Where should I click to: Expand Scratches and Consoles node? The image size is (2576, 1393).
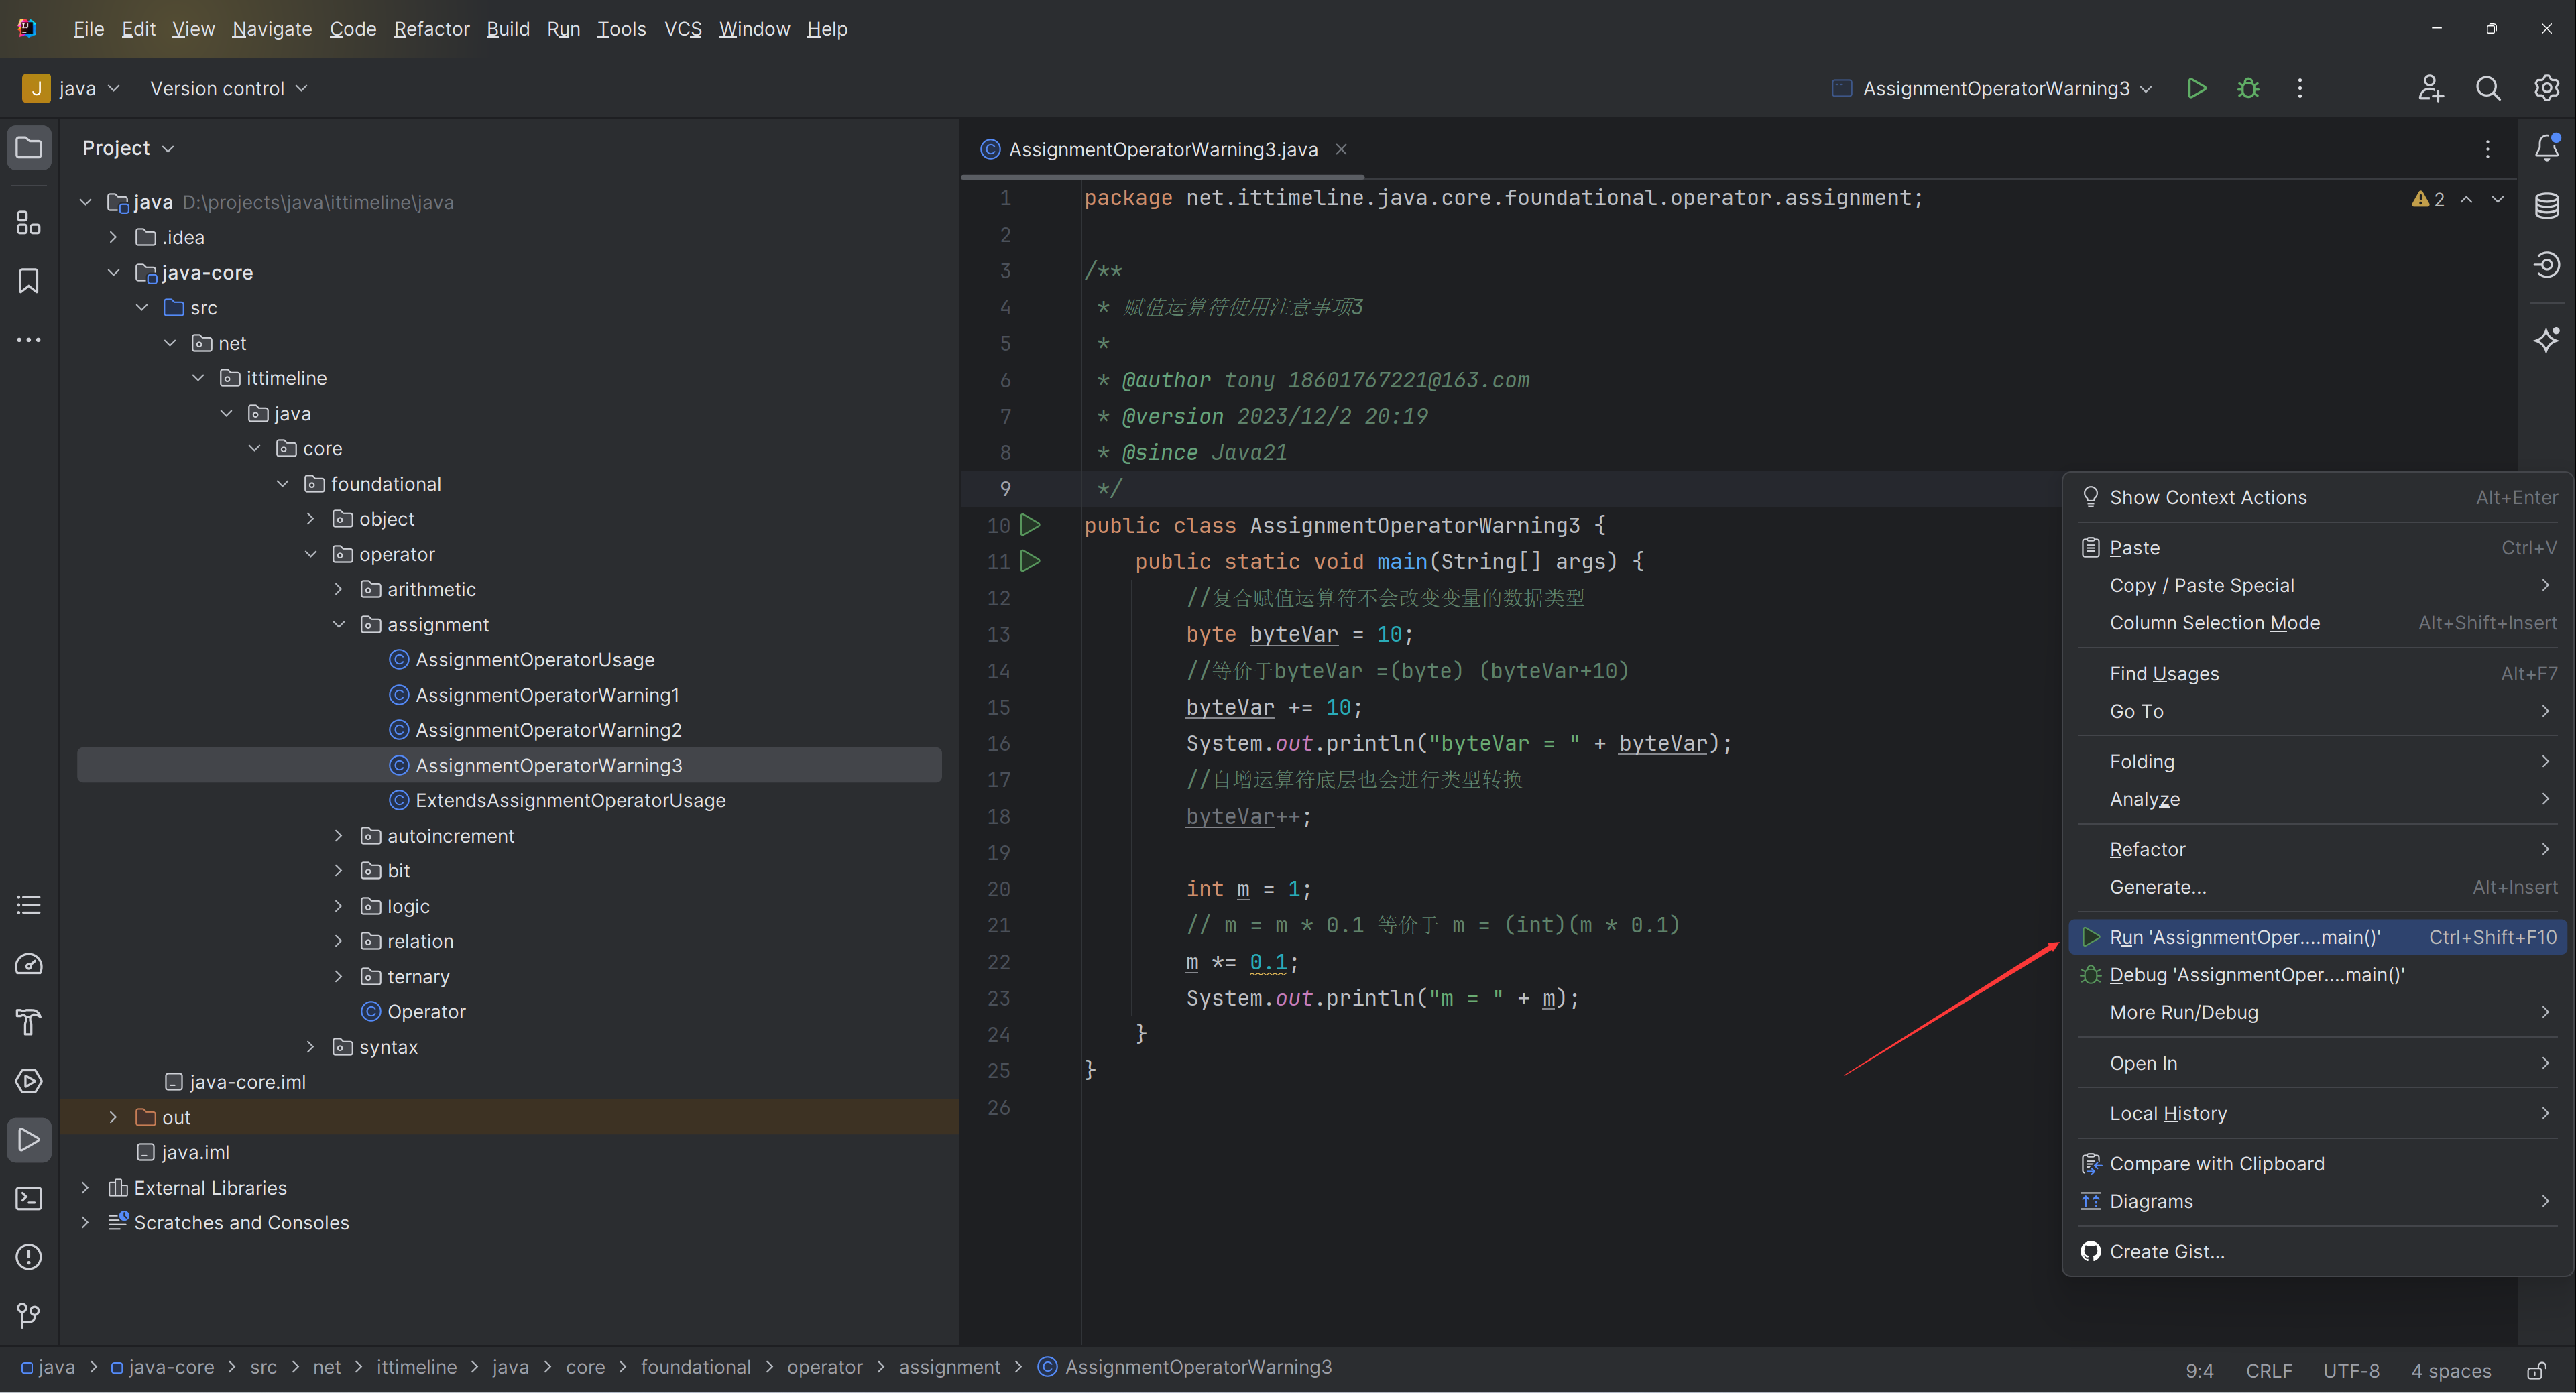(x=85, y=1222)
